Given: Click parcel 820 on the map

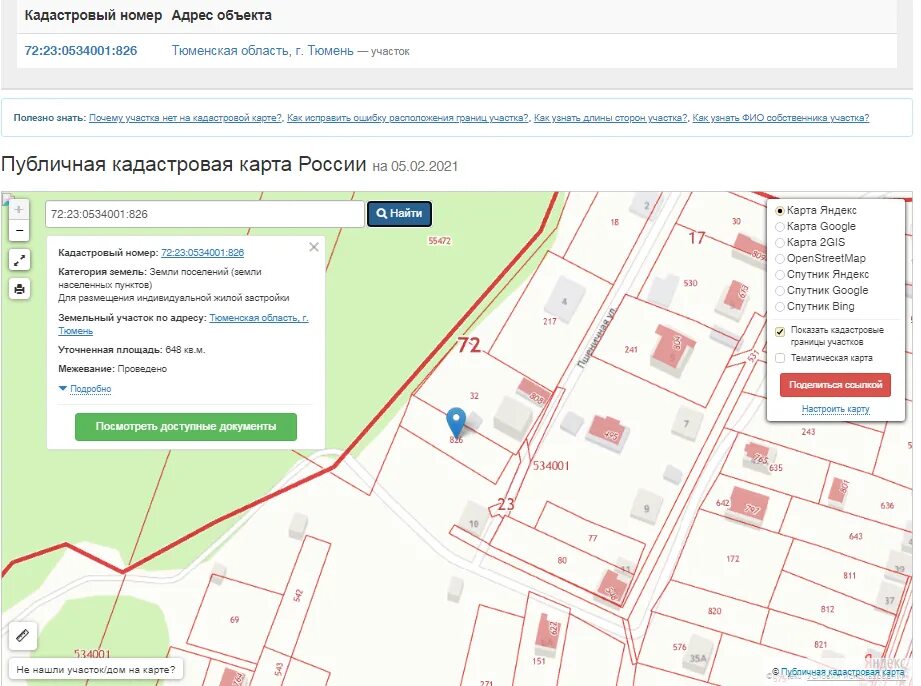Looking at the screenshot, I should (714, 611).
